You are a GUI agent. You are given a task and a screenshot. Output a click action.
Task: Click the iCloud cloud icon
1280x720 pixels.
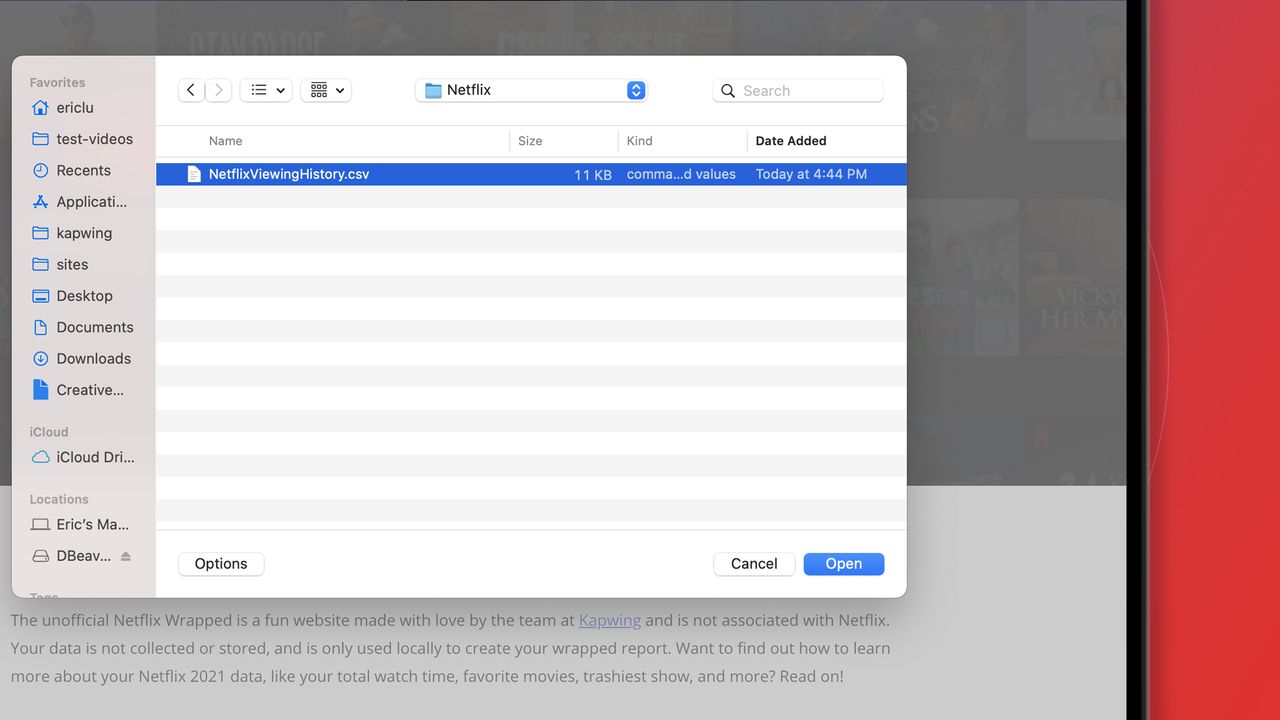point(40,457)
